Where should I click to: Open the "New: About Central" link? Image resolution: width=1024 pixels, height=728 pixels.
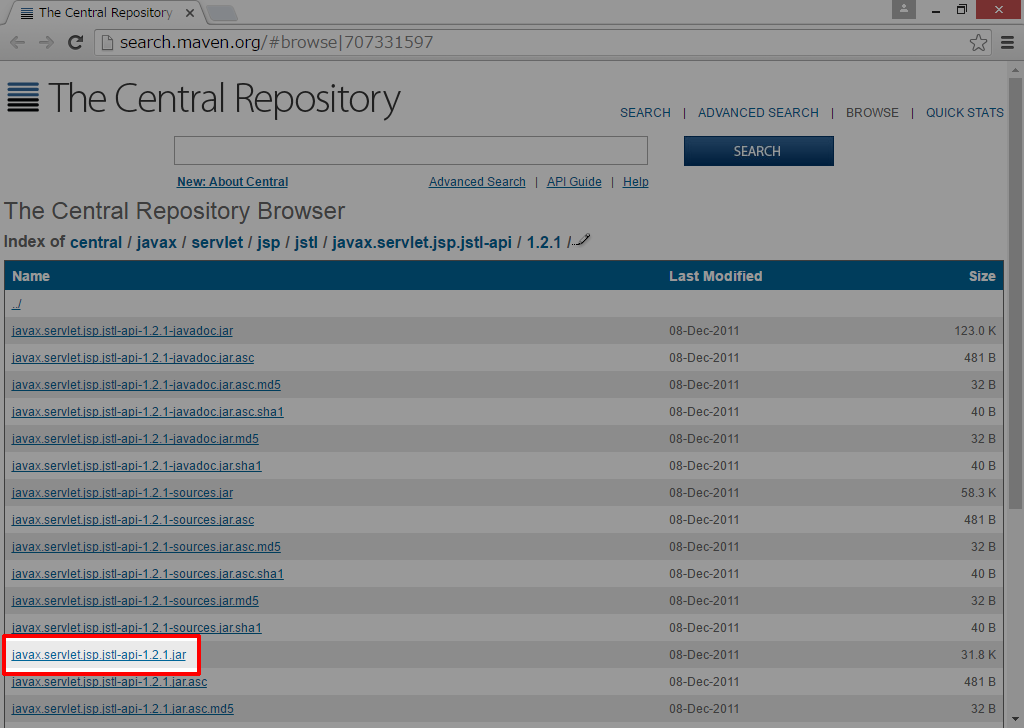tap(232, 182)
